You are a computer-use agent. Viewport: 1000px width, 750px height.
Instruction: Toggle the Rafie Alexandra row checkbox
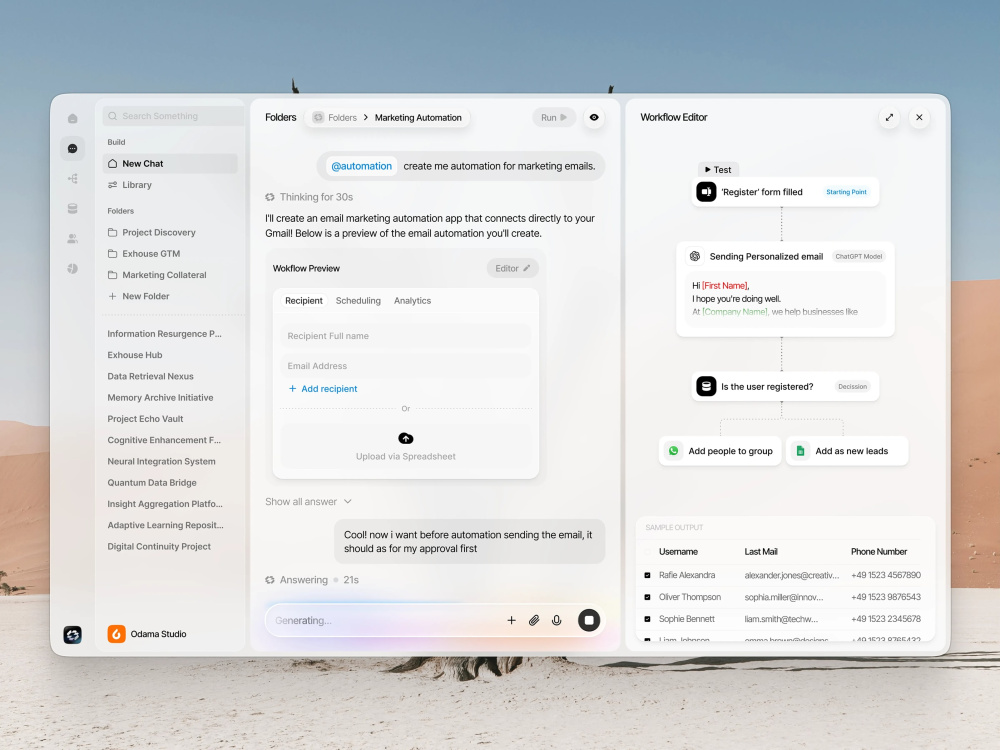coord(647,575)
